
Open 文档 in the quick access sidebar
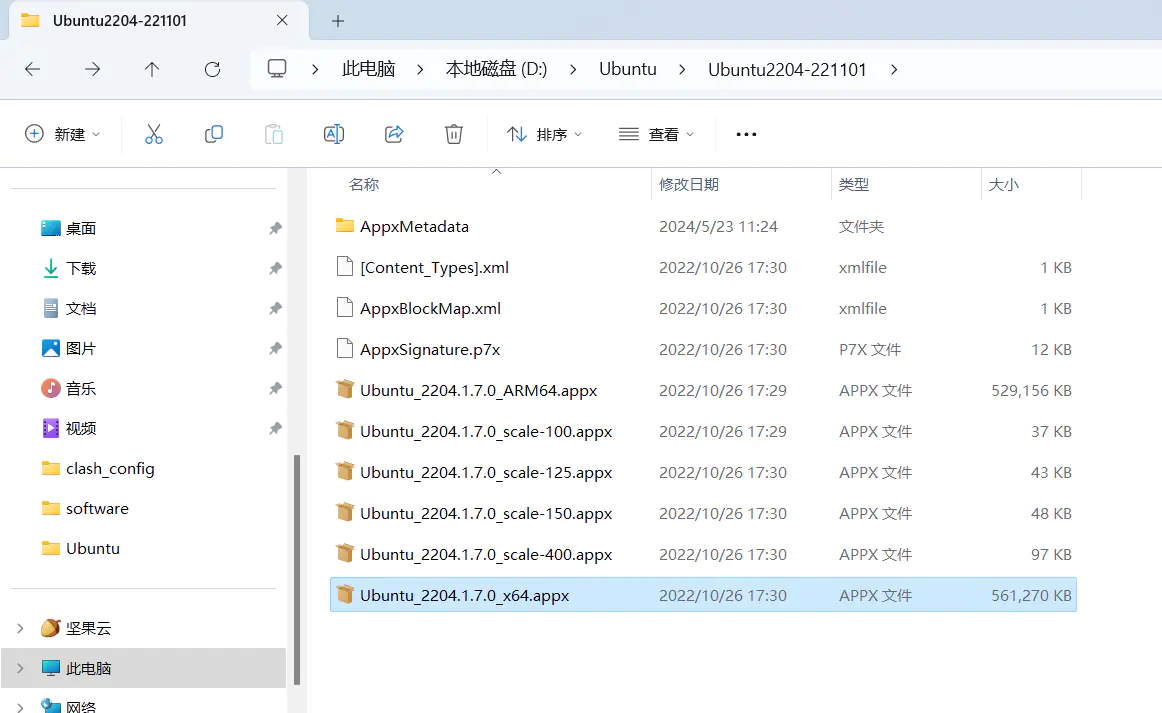81,308
